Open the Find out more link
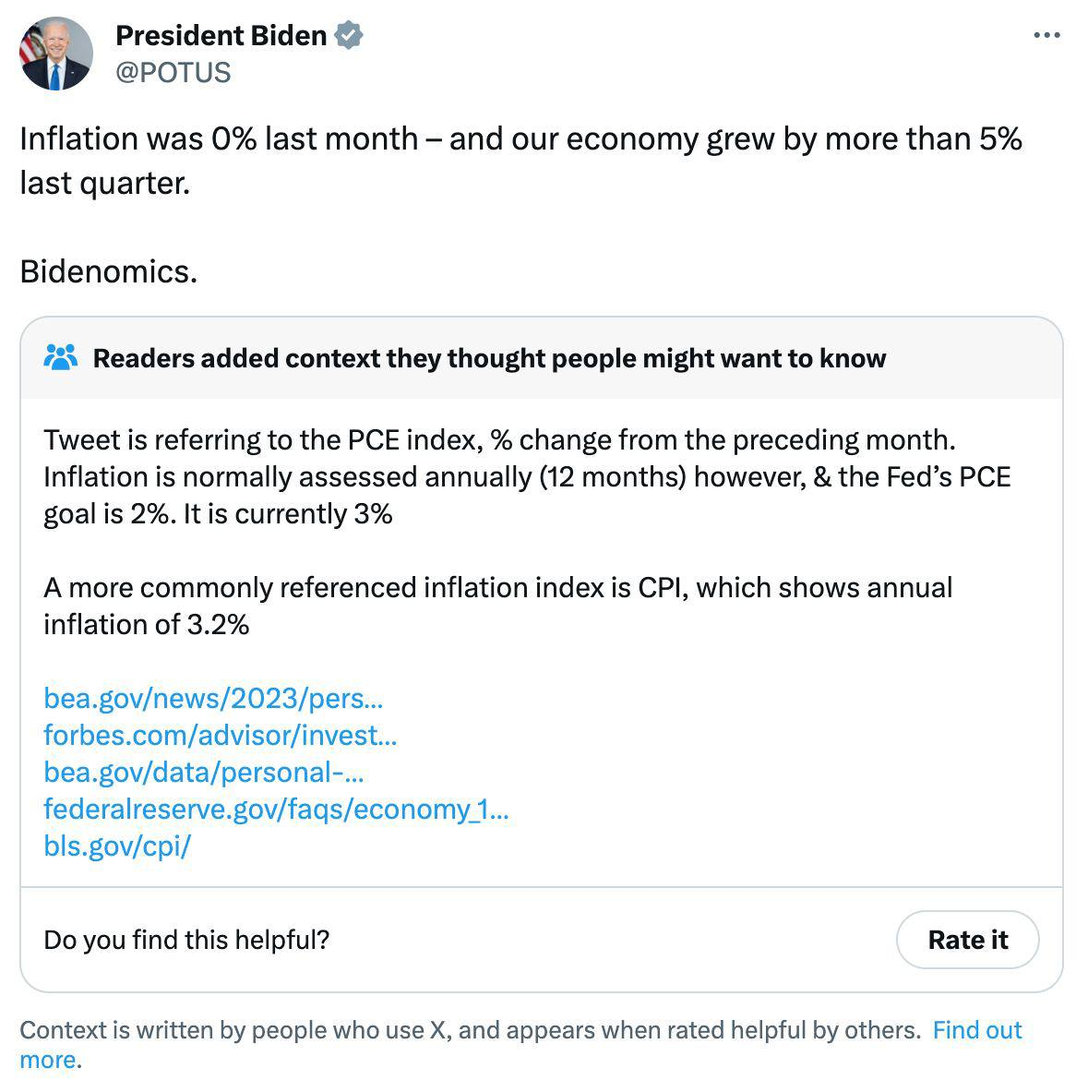 (977, 1030)
